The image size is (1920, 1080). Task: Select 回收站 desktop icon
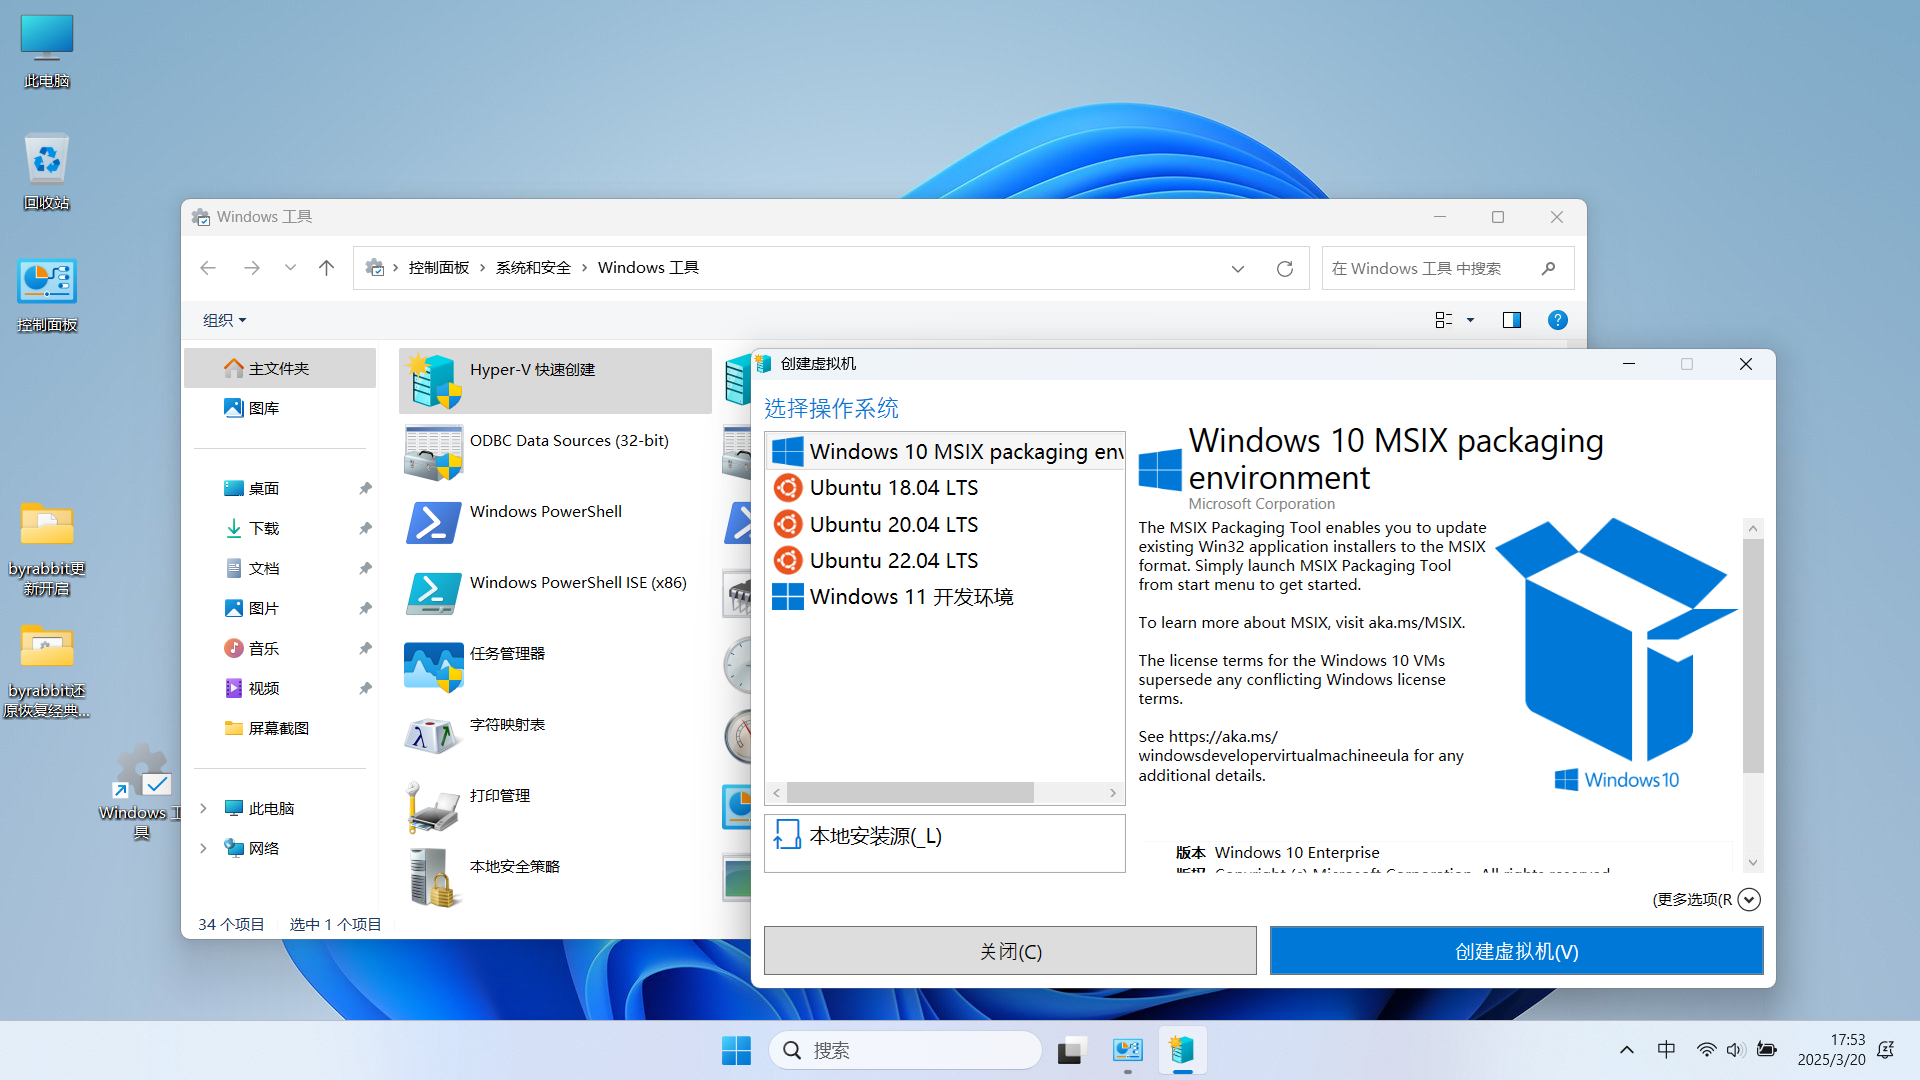[x=46, y=172]
